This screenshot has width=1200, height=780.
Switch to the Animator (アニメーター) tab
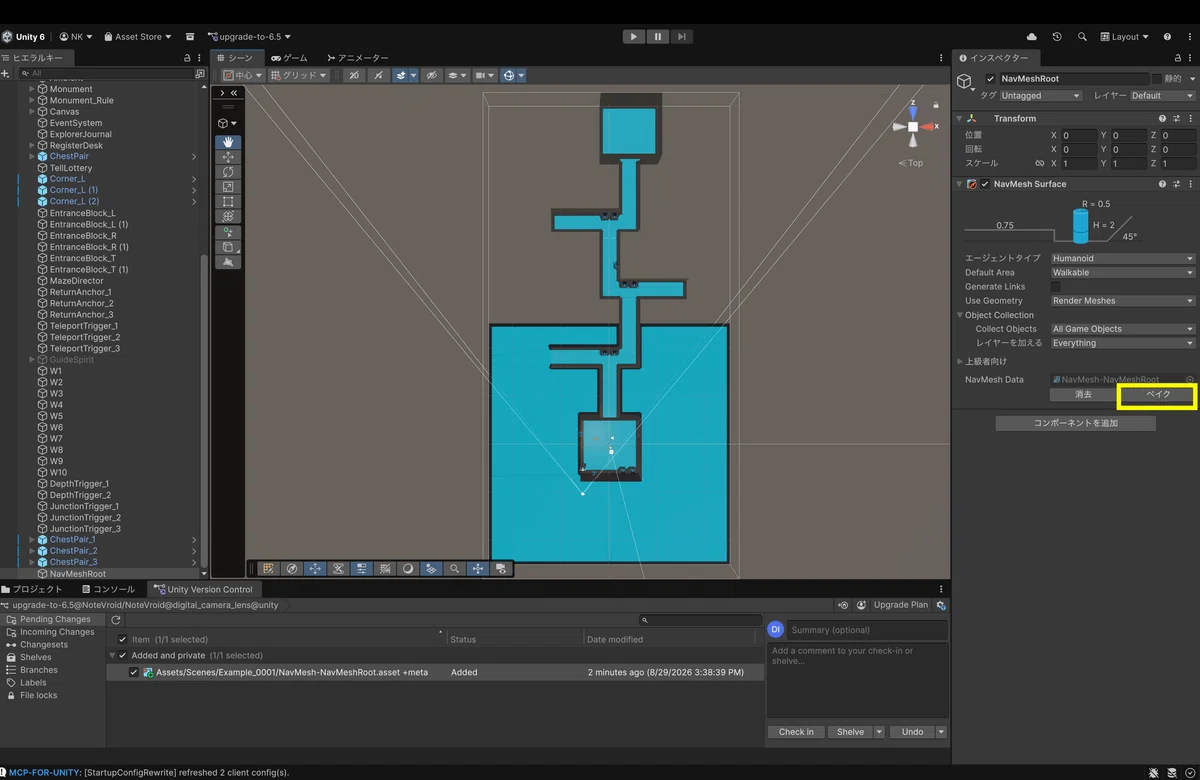357,58
